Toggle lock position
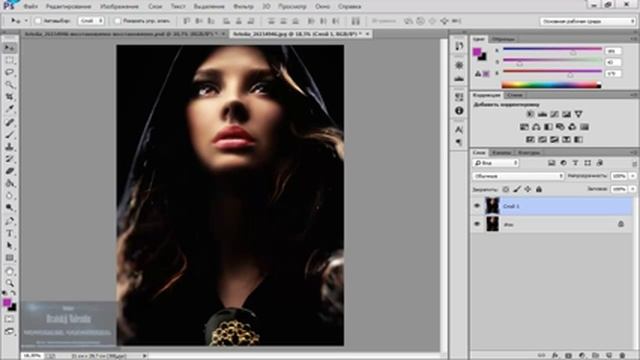 528,189
